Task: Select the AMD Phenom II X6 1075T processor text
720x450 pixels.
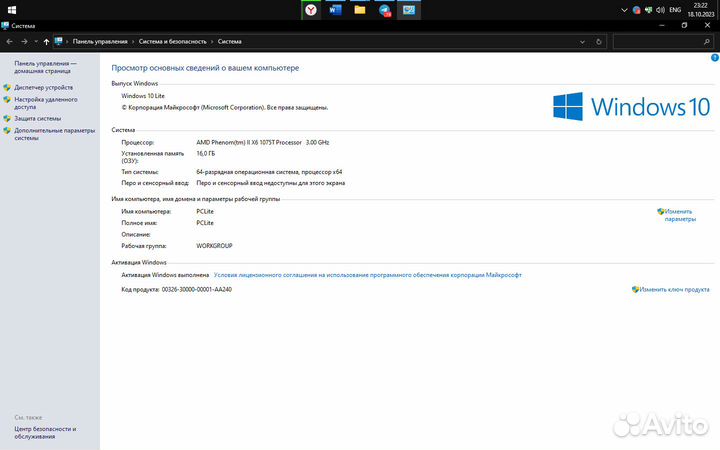Action: click(x=263, y=142)
